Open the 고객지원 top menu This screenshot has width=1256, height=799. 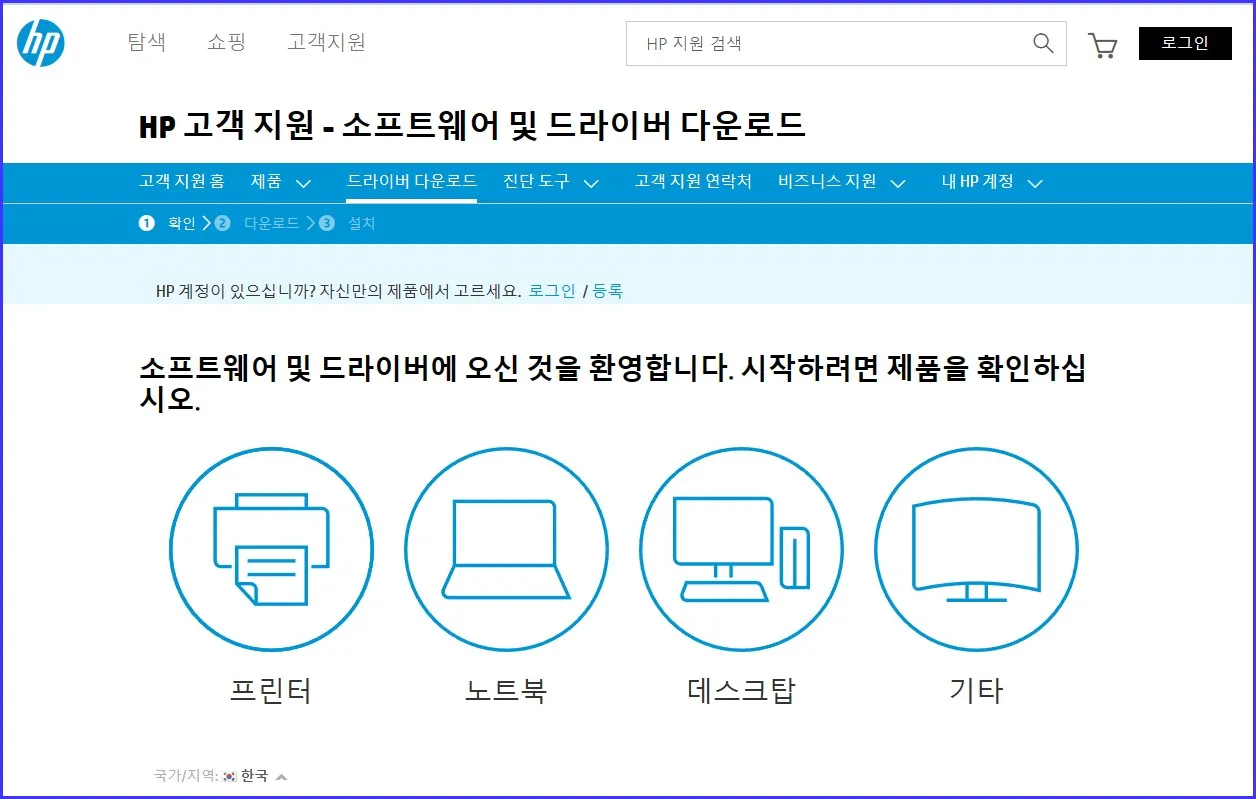(x=326, y=42)
